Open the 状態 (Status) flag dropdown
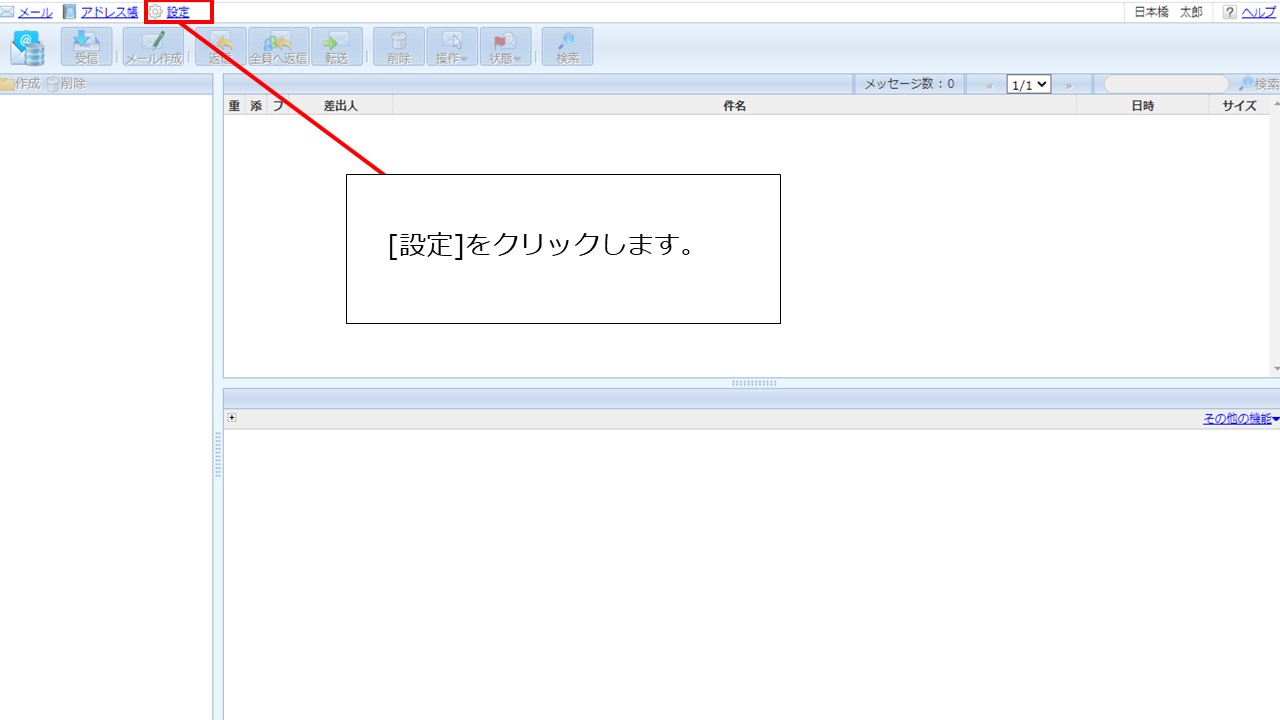 (506, 47)
